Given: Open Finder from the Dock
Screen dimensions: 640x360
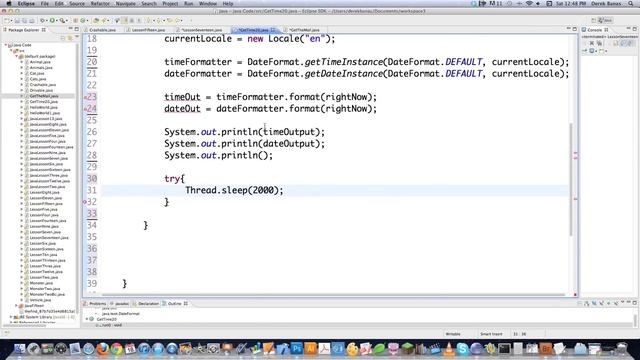Looking at the screenshot, I should point(19,349).
